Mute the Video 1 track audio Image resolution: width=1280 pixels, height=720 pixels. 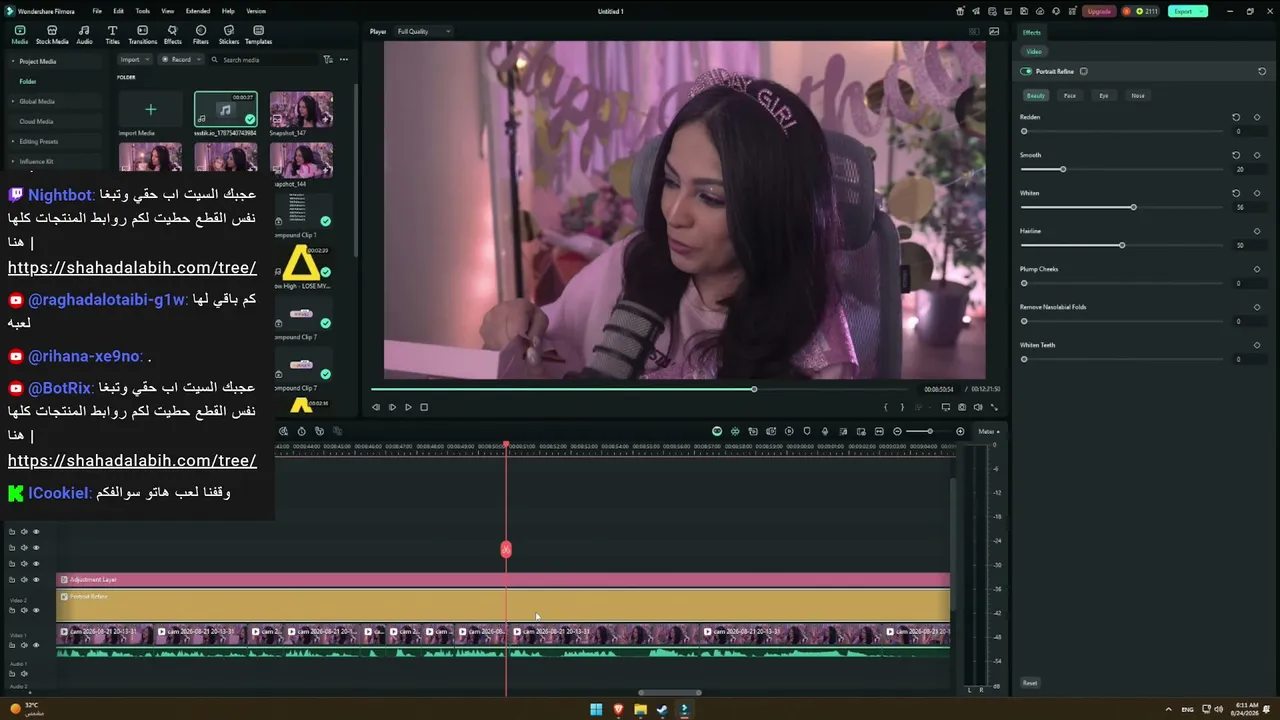coord(24,645)
